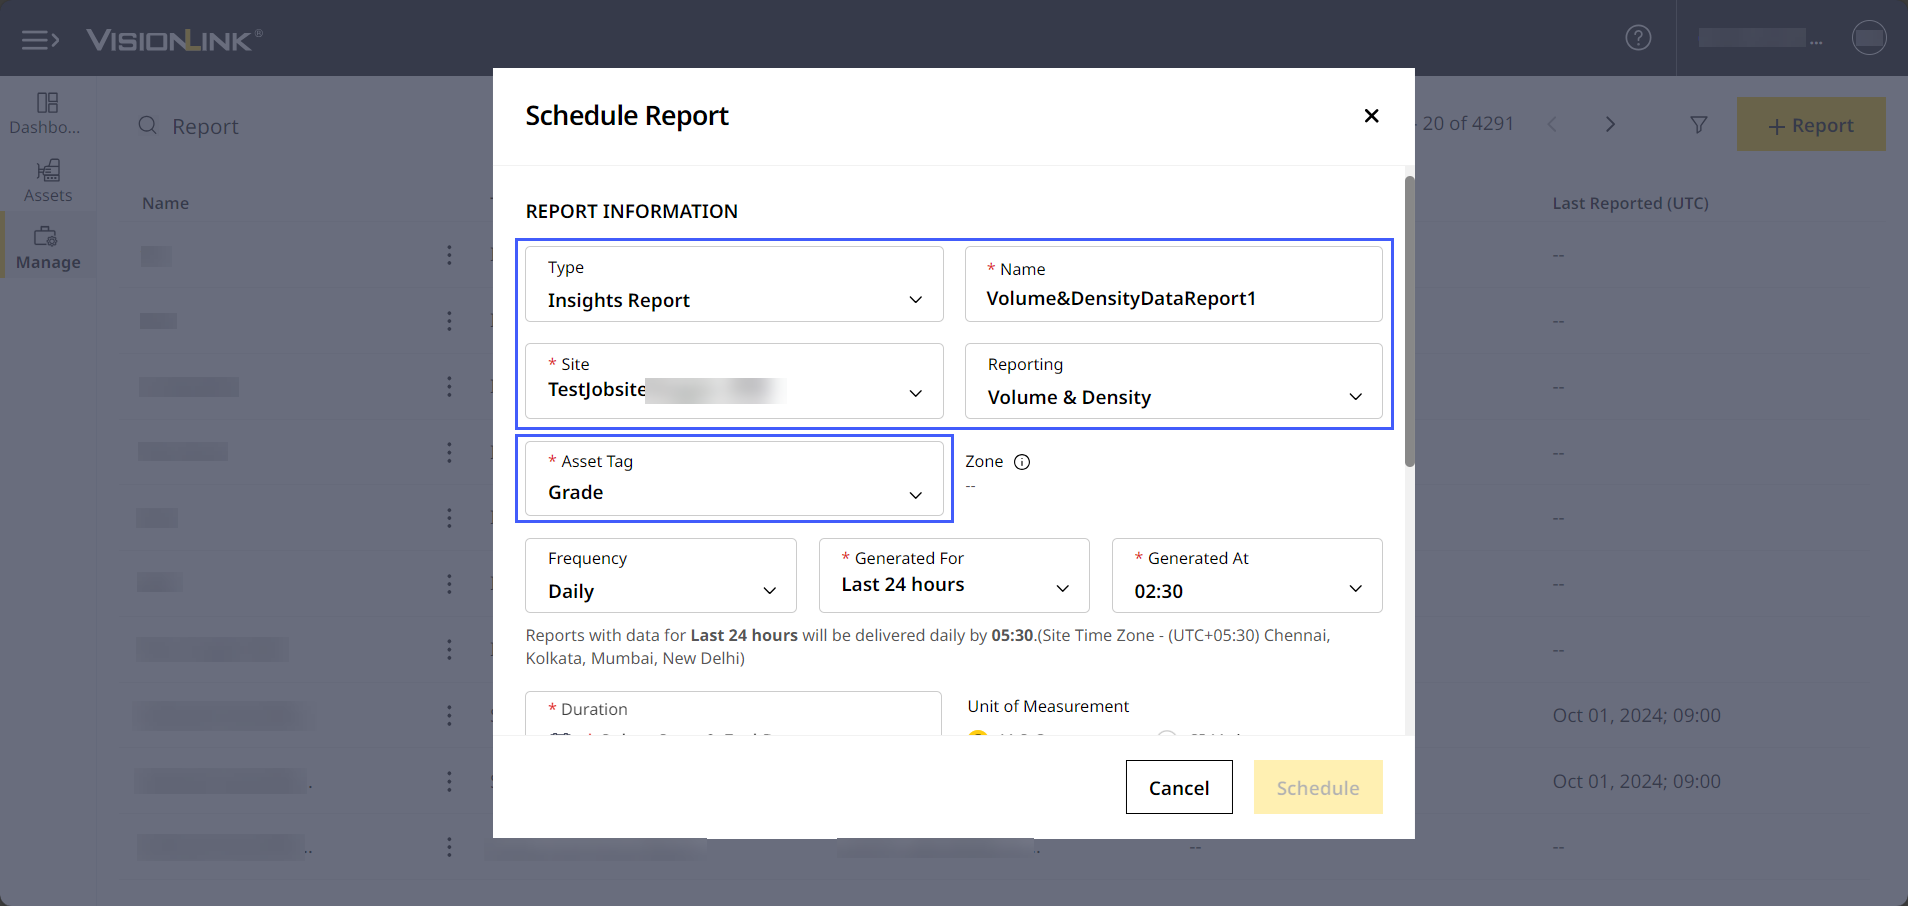Screen dimensions: 1908x906
Task: Click the Zone info icon
Action: [x=1022, y=462]
